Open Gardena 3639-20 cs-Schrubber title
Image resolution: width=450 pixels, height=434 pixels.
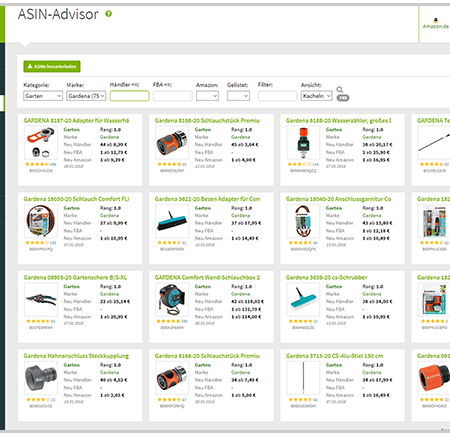coord(326,277)
